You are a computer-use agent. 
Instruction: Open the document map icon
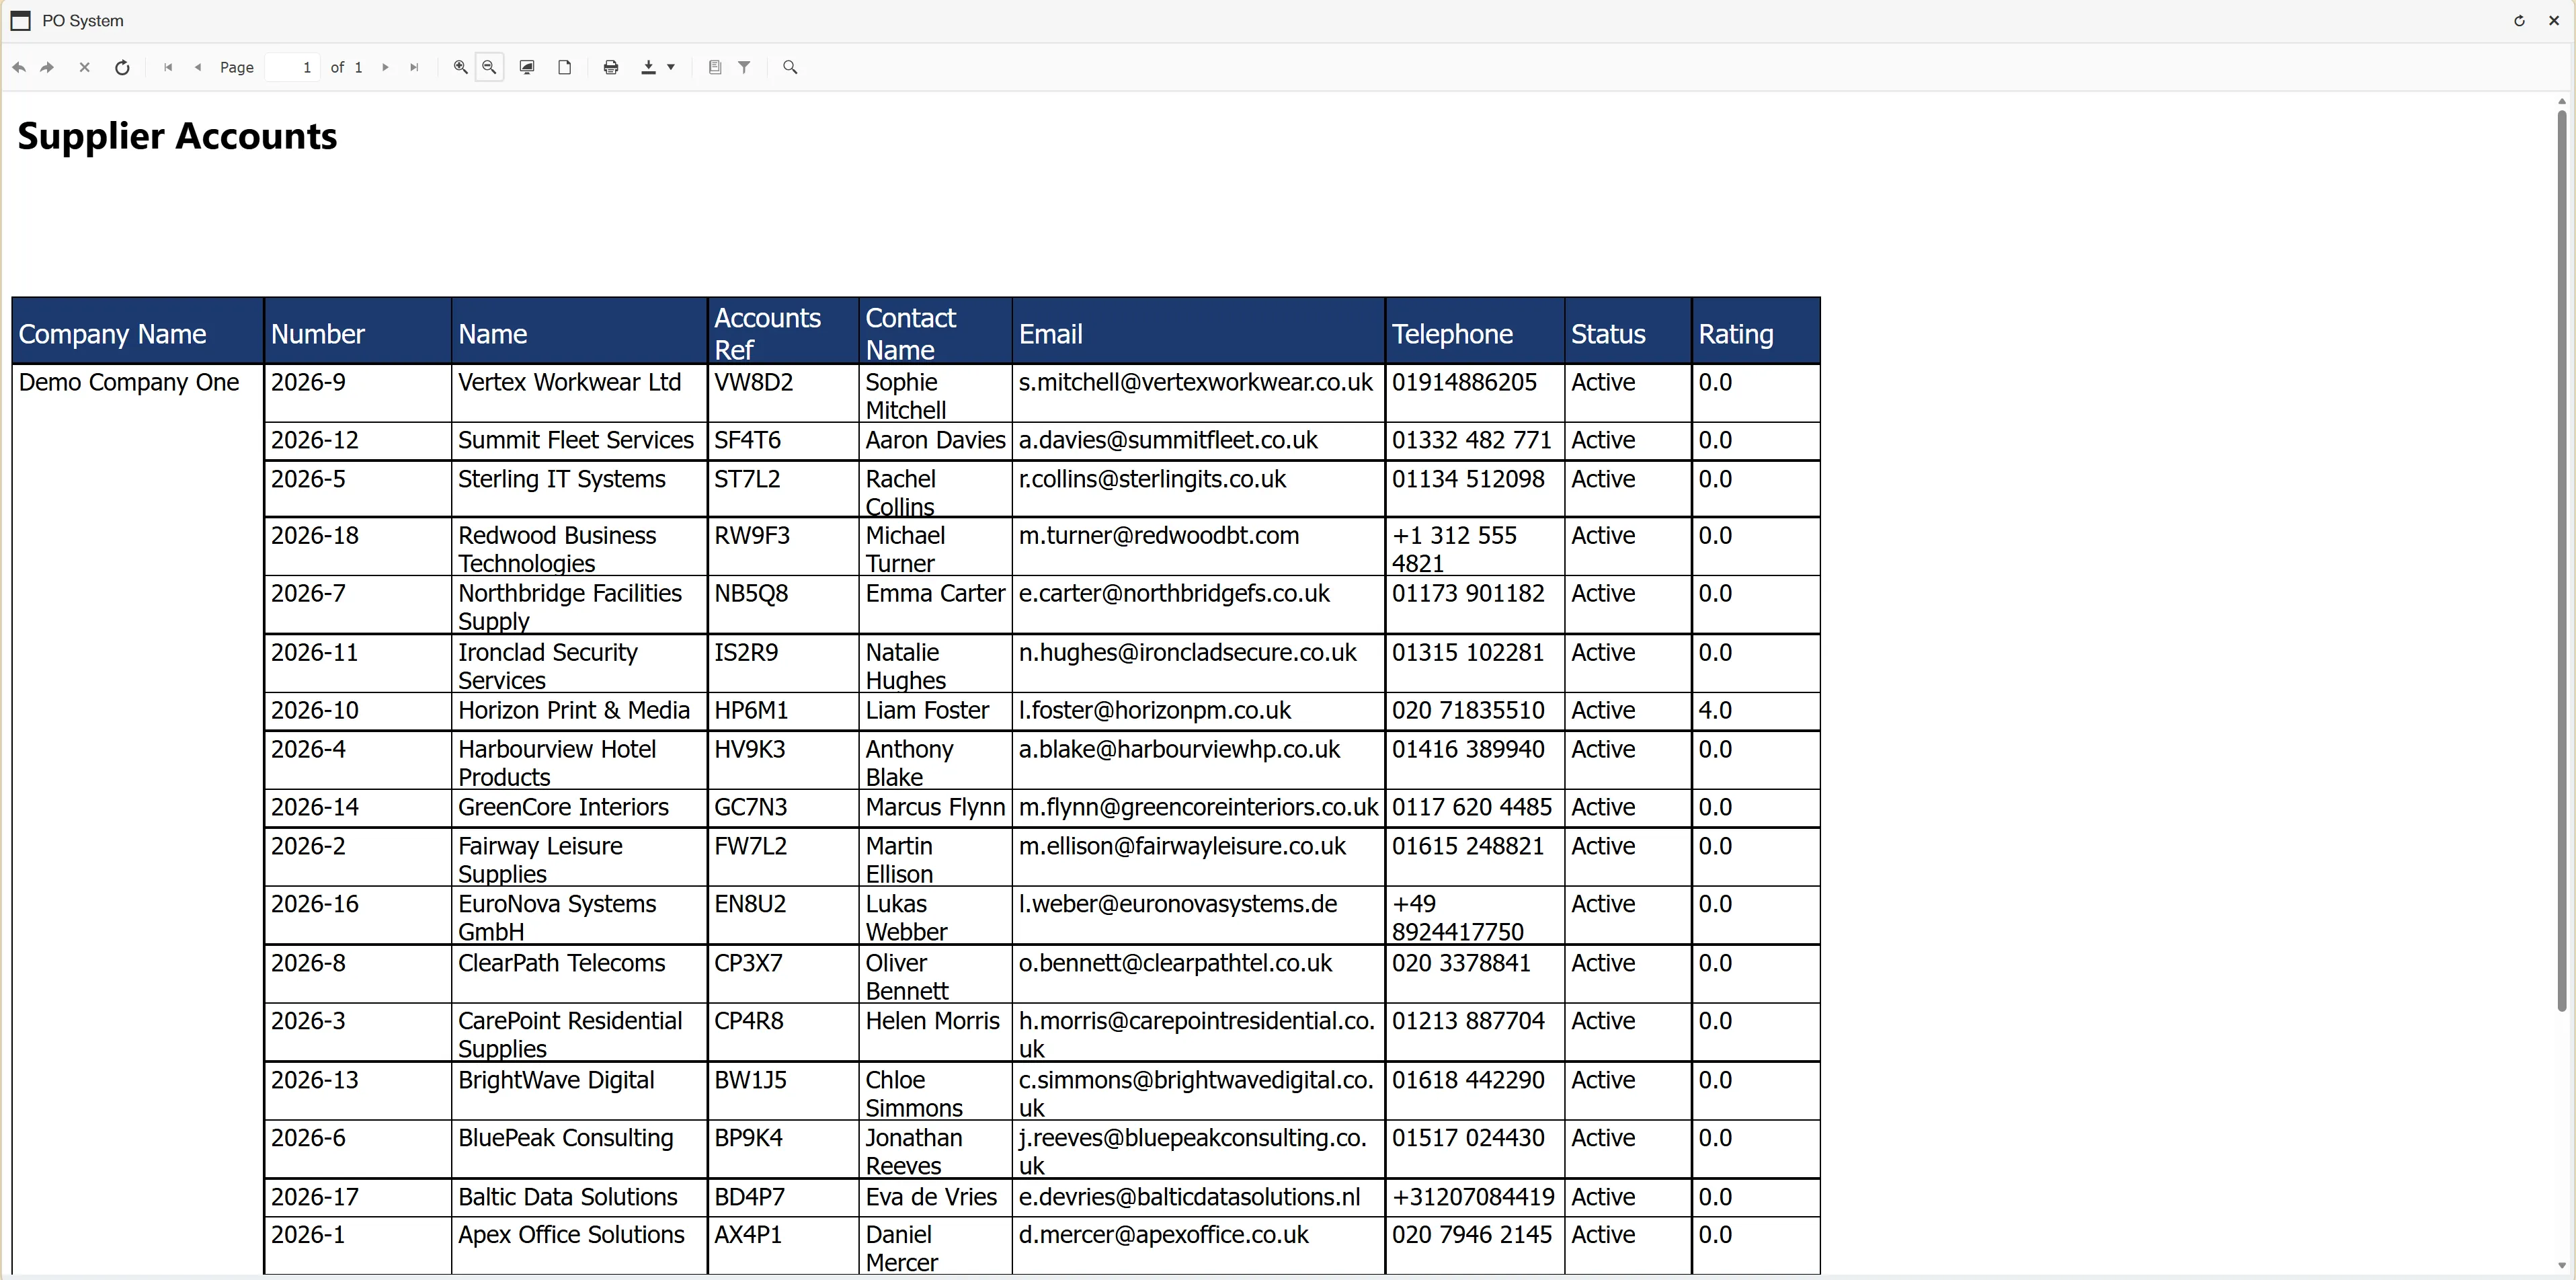[x=715, y=67]
